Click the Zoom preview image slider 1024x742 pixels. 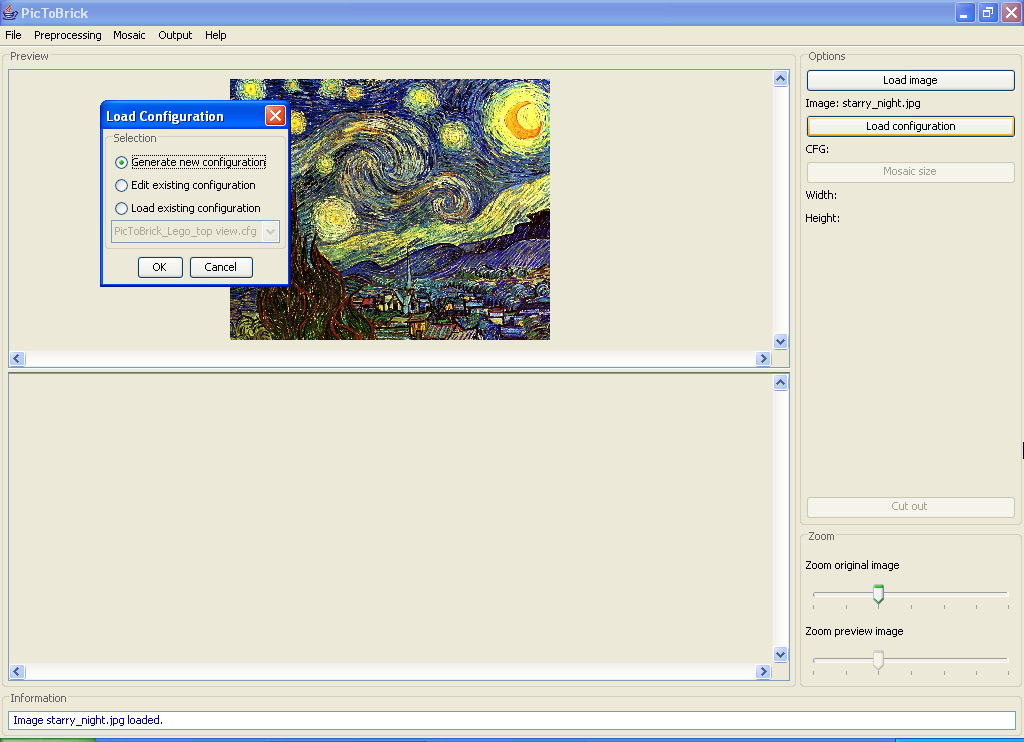pos(878,660)
